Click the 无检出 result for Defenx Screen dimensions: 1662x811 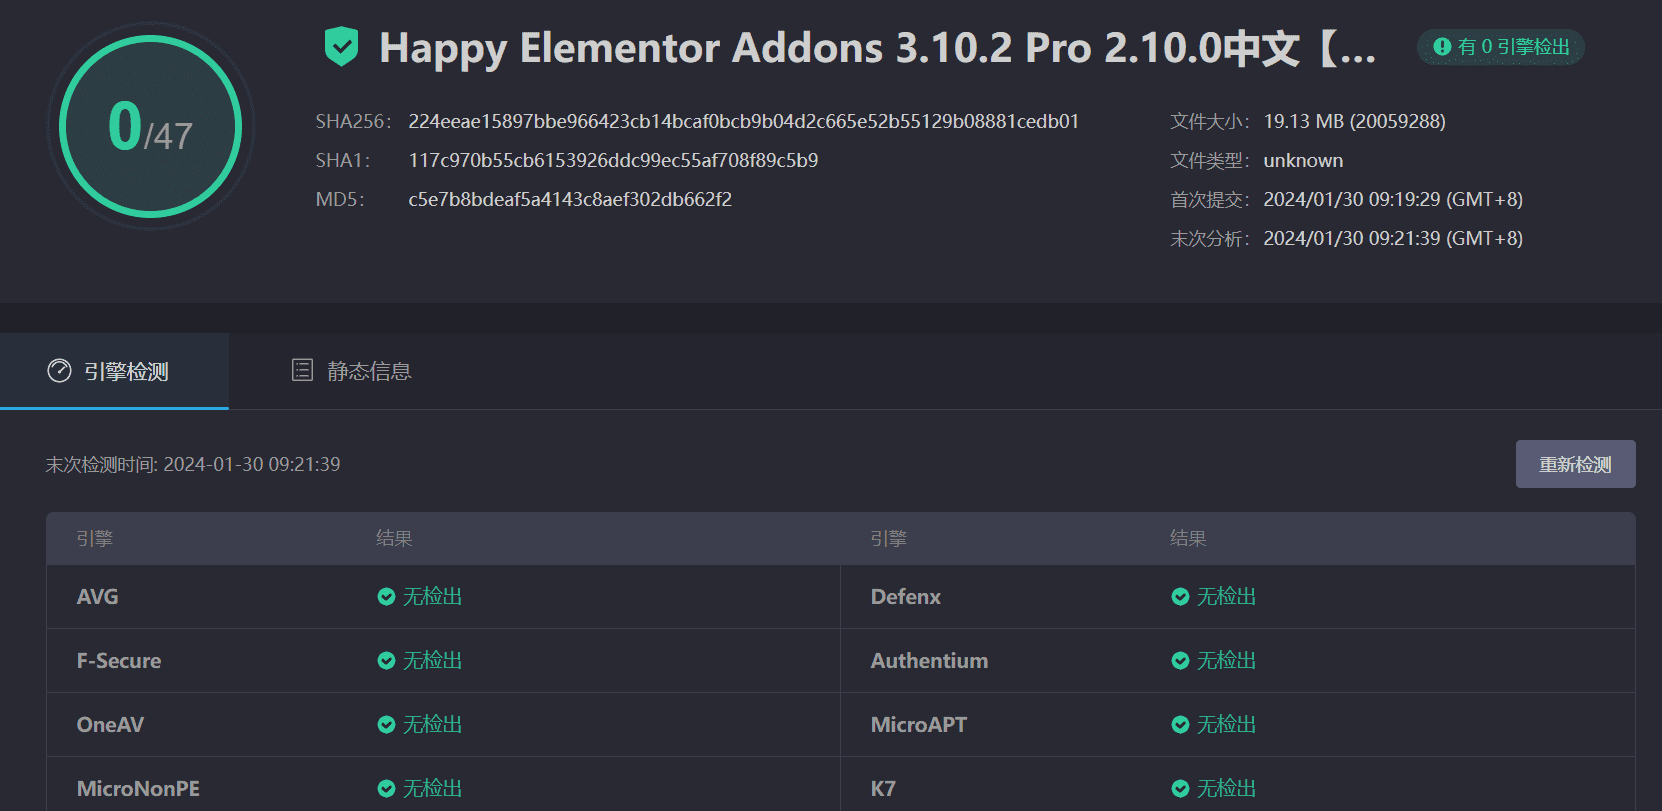coord(1226,596)
